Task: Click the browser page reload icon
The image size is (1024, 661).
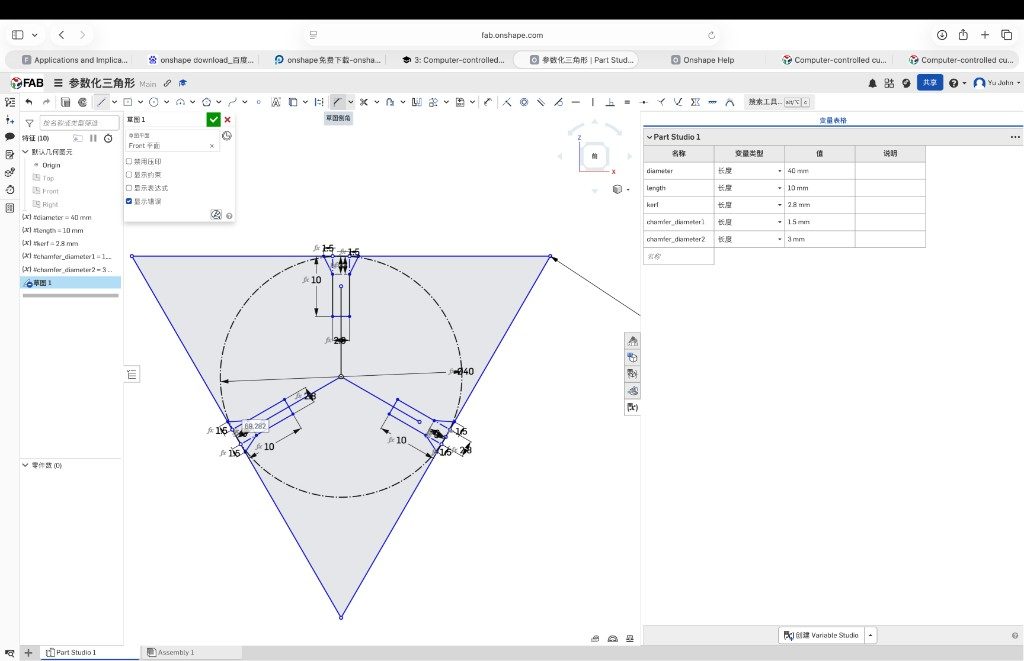Action: [711, 35]
